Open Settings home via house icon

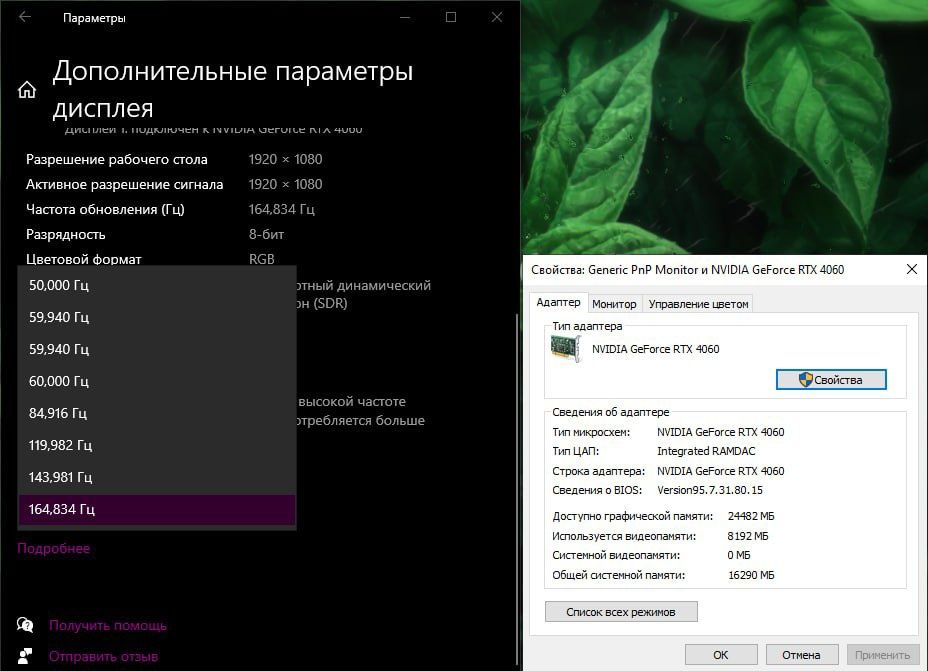coord(27,90)
